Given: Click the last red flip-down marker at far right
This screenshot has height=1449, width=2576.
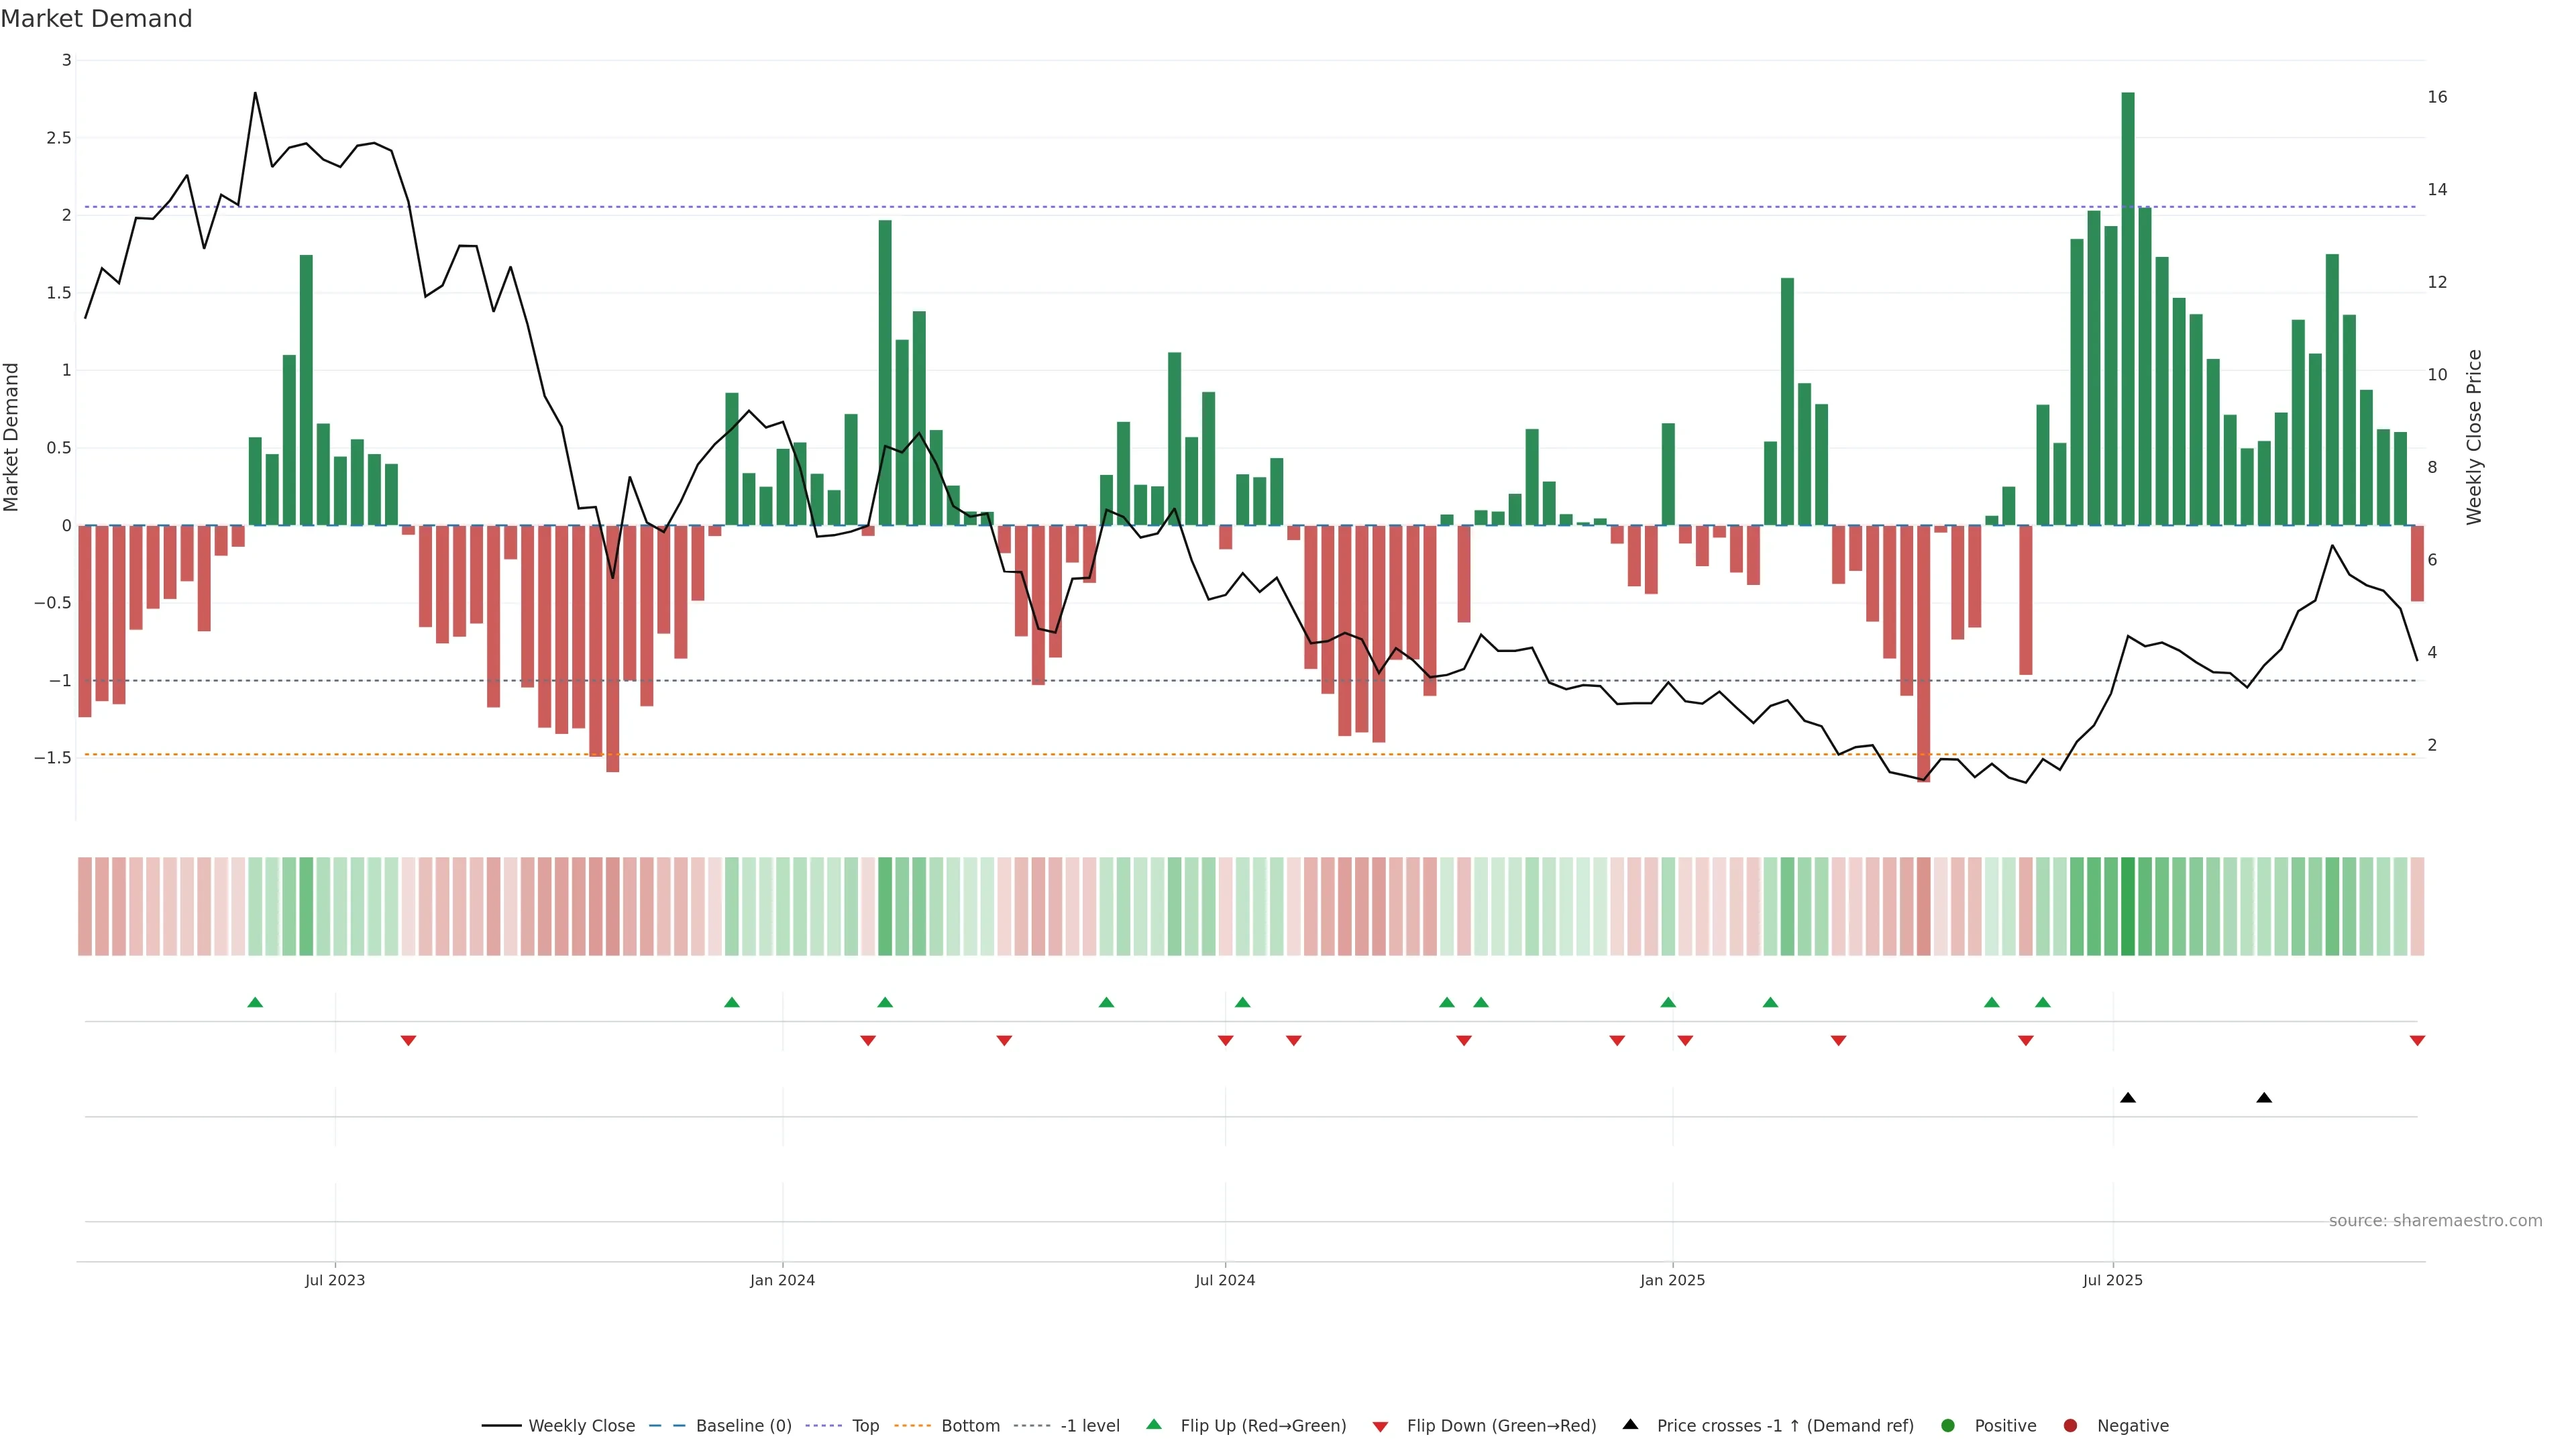Looking at the screenshot, I should (2417, 1041).
